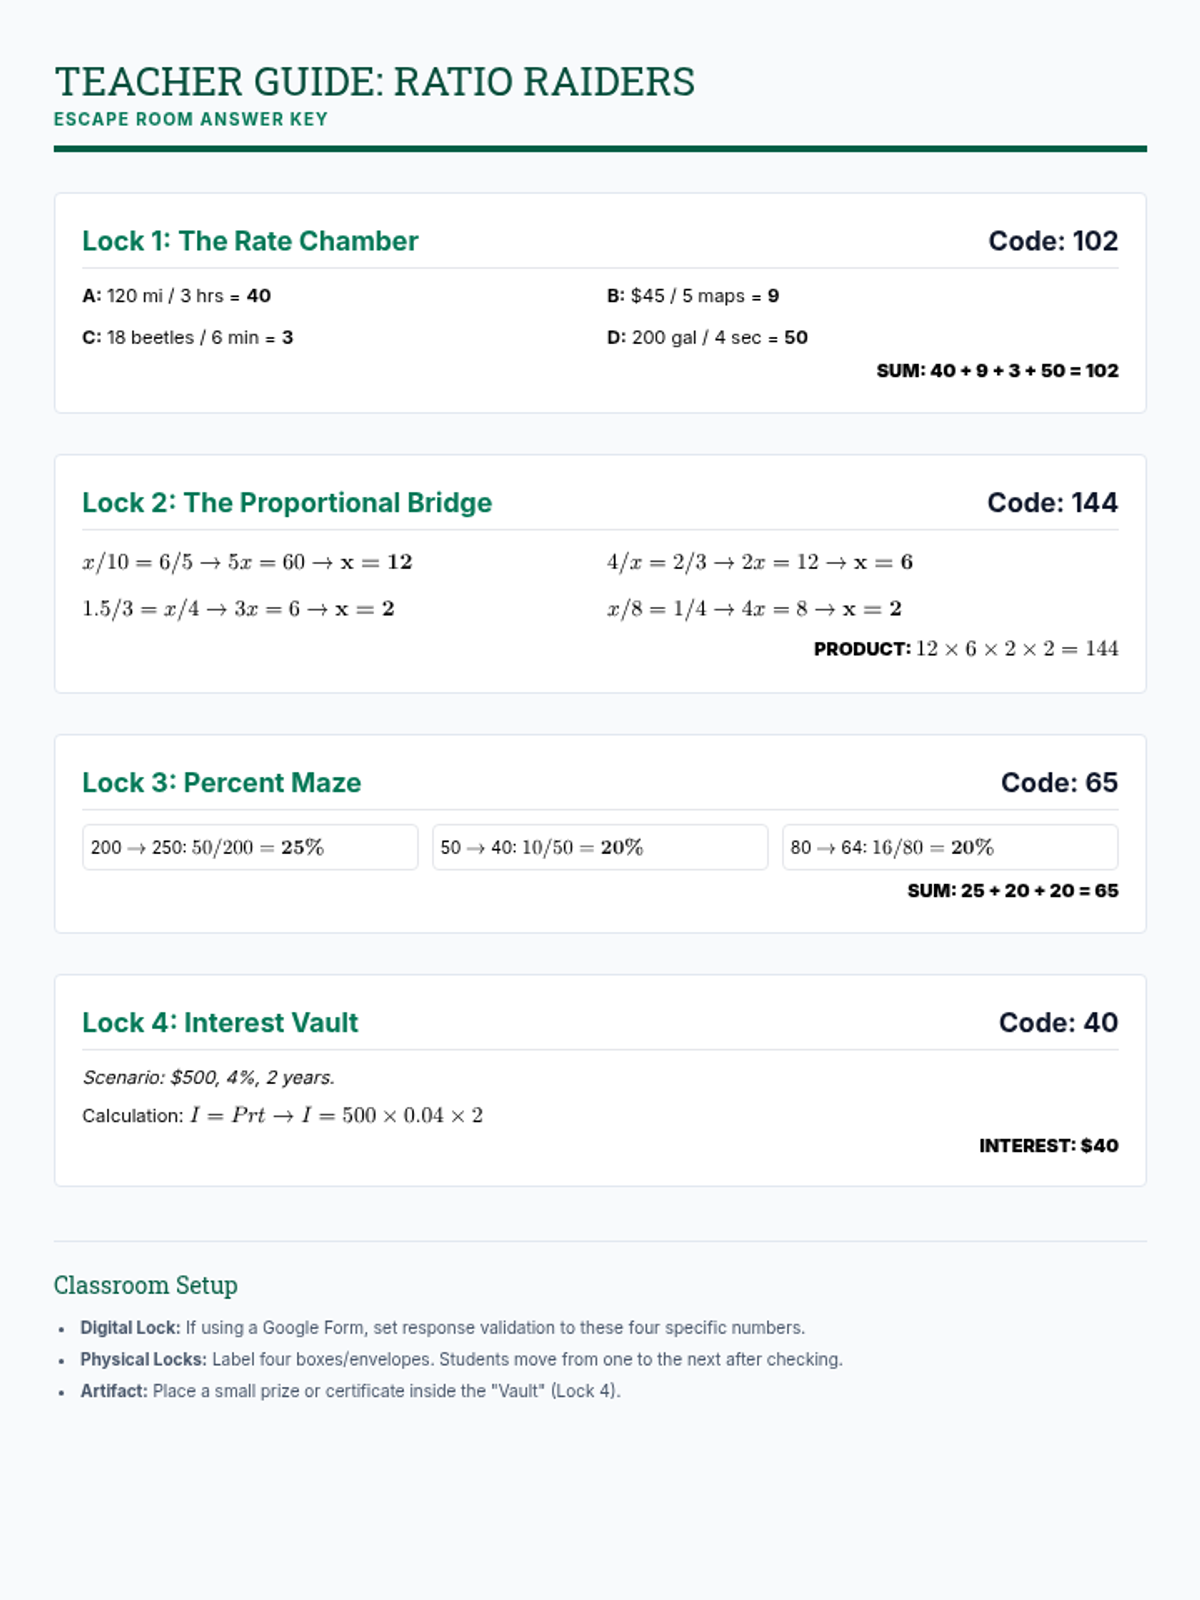Screen dimensions: 1200x1600
Task: Click the 'Escape Room Answer Key' subtitle
Action: click(x=190, y=119)
